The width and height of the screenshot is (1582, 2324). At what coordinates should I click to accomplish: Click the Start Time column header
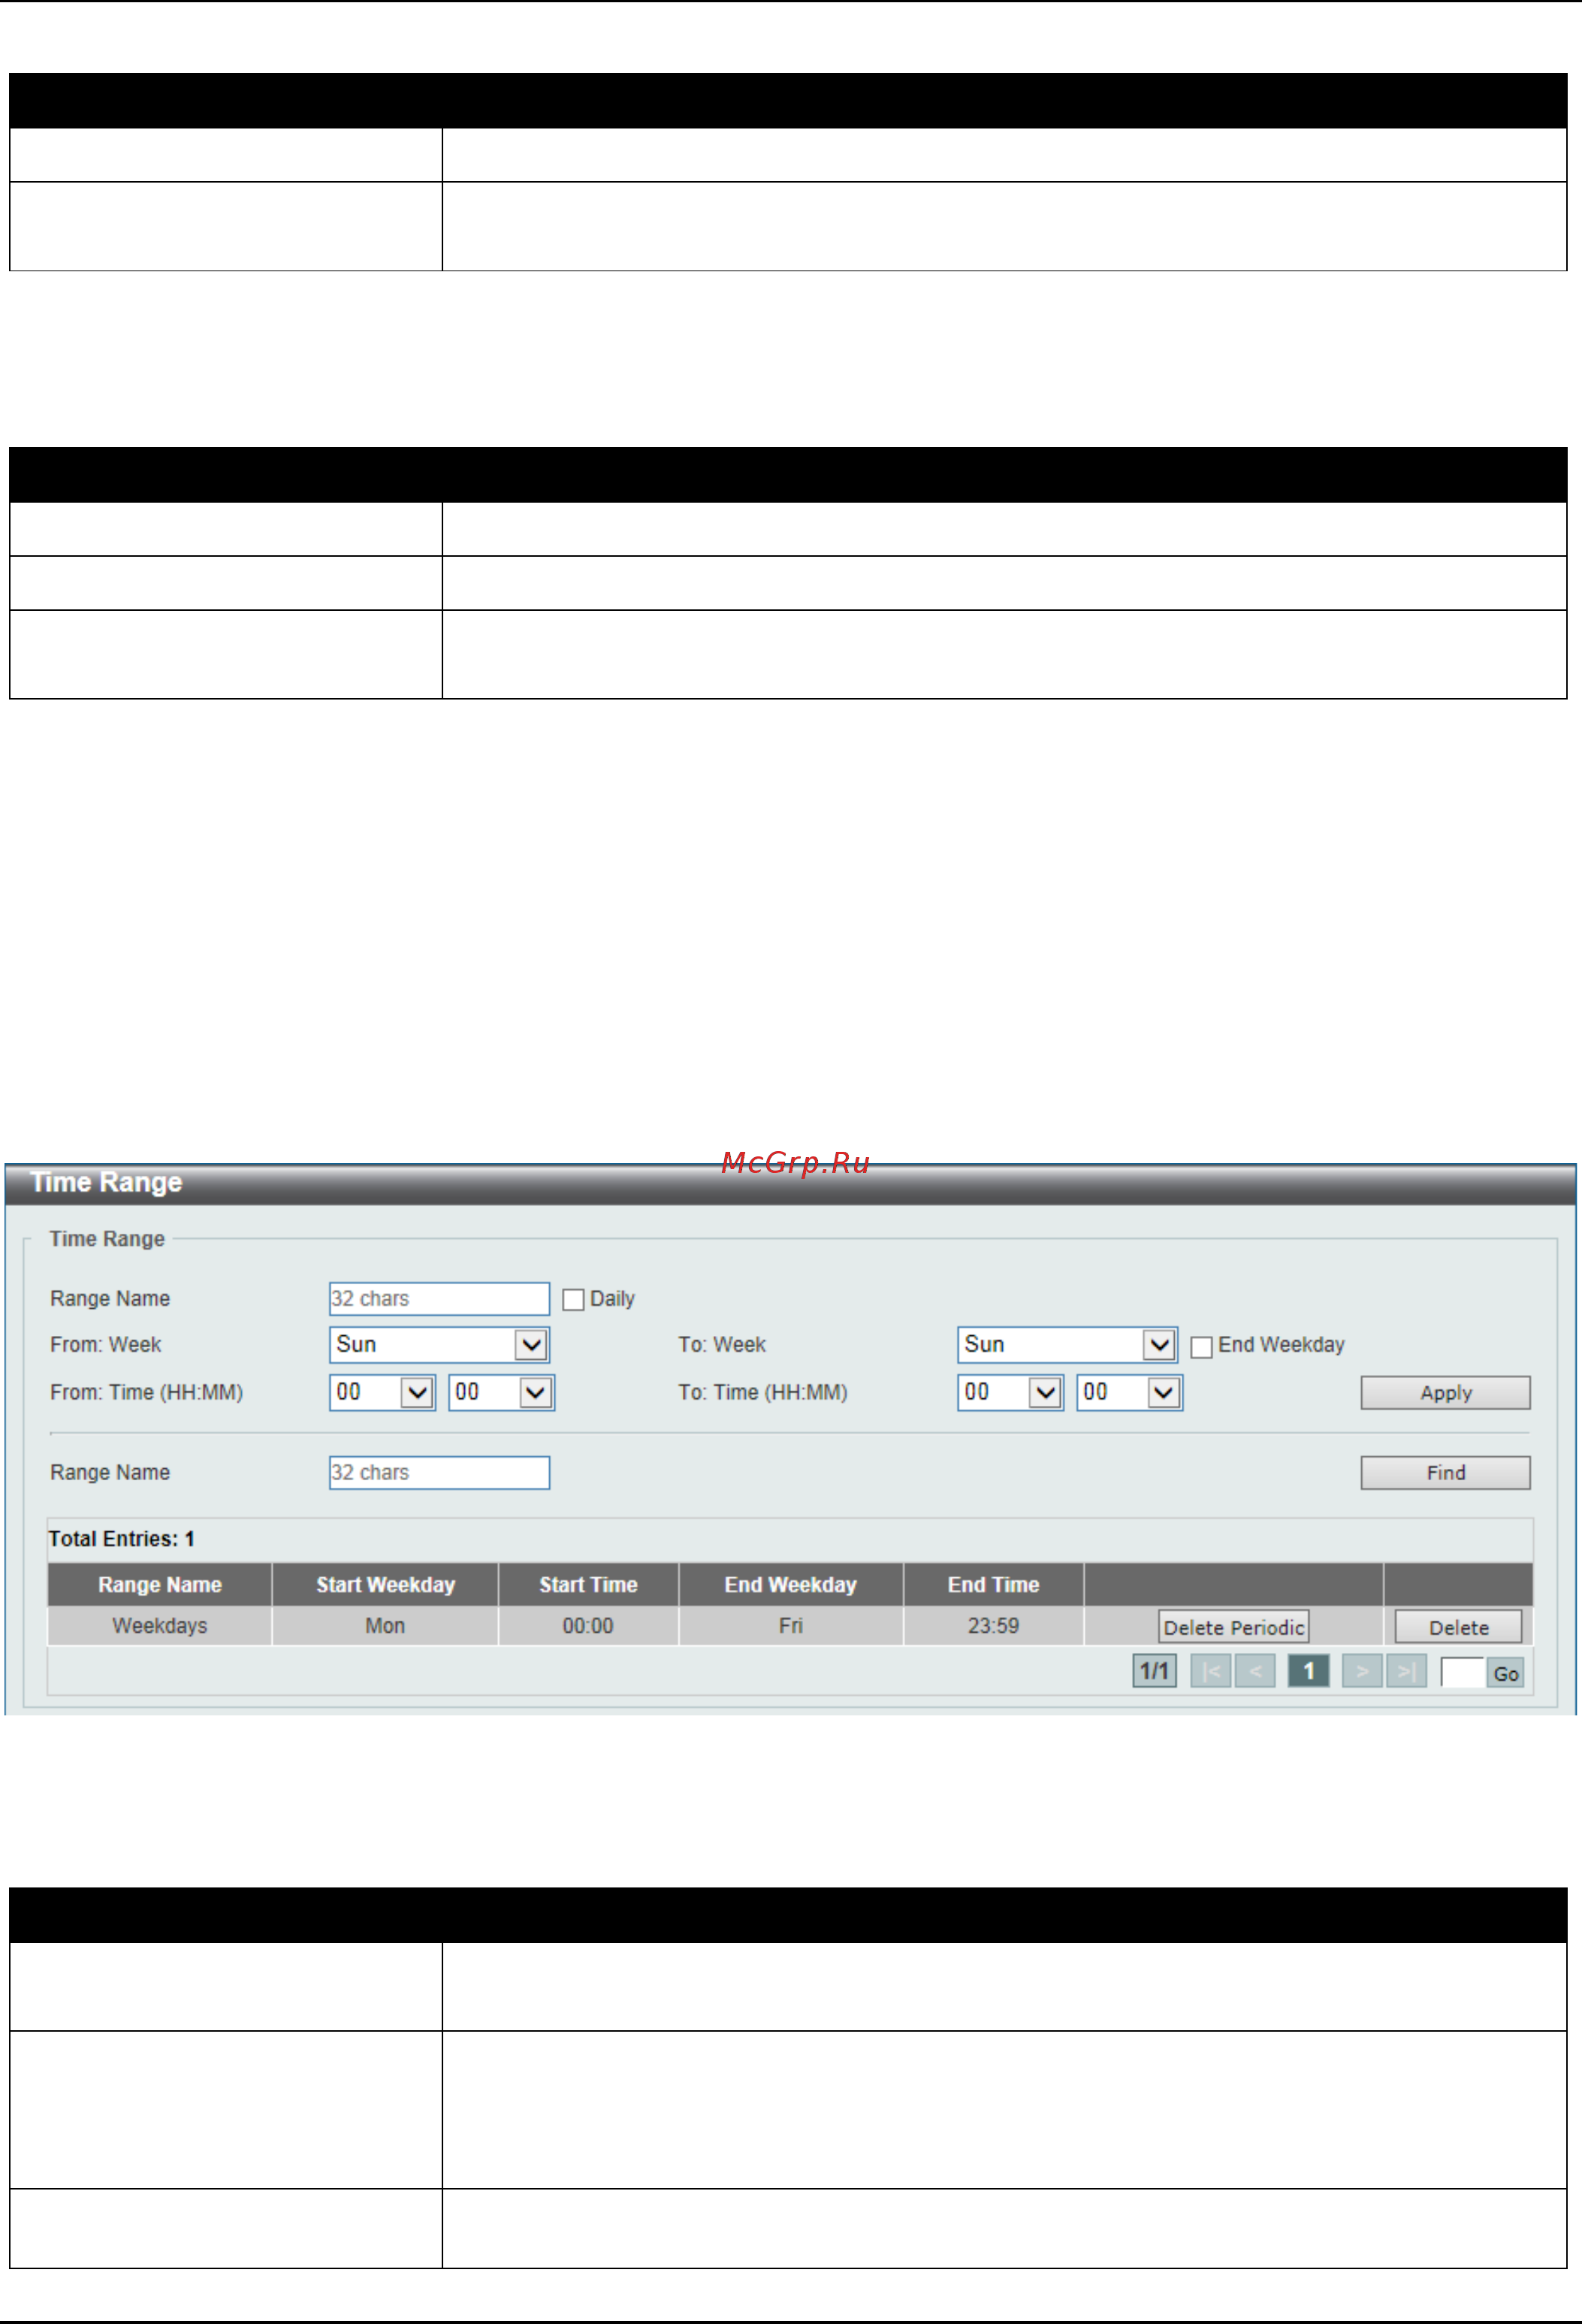coord(588,1585)
